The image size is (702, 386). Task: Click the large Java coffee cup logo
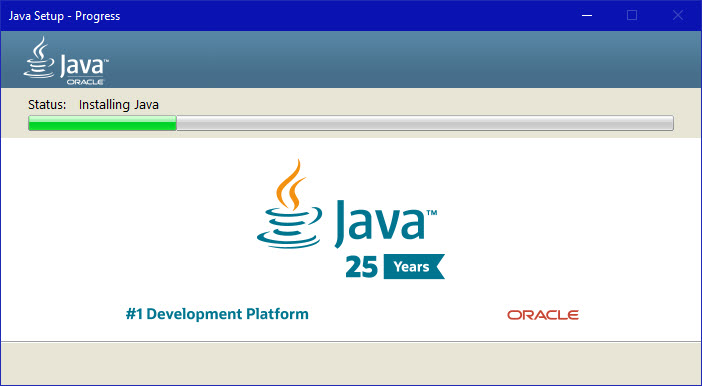pyautogui.click(x=290, y=203)
